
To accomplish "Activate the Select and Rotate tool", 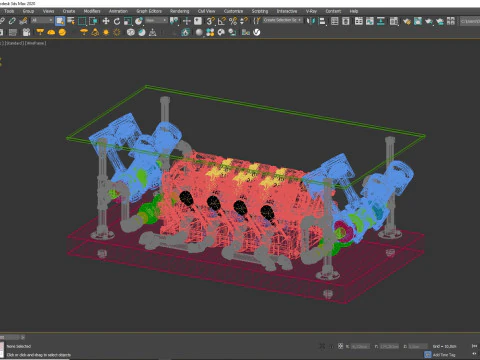I will coord(117,21).
